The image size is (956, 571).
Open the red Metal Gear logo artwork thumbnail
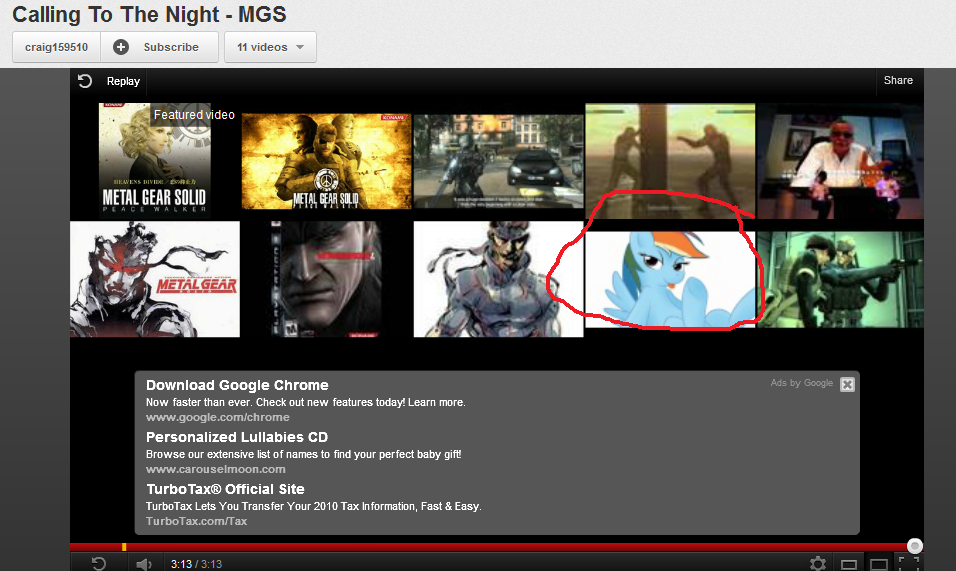point(155,279)
